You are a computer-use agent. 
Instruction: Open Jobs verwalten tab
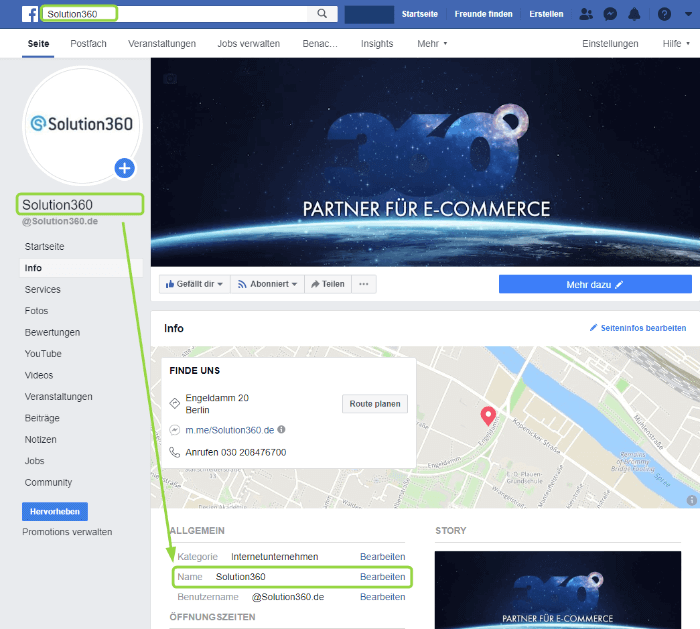point(249,44)
